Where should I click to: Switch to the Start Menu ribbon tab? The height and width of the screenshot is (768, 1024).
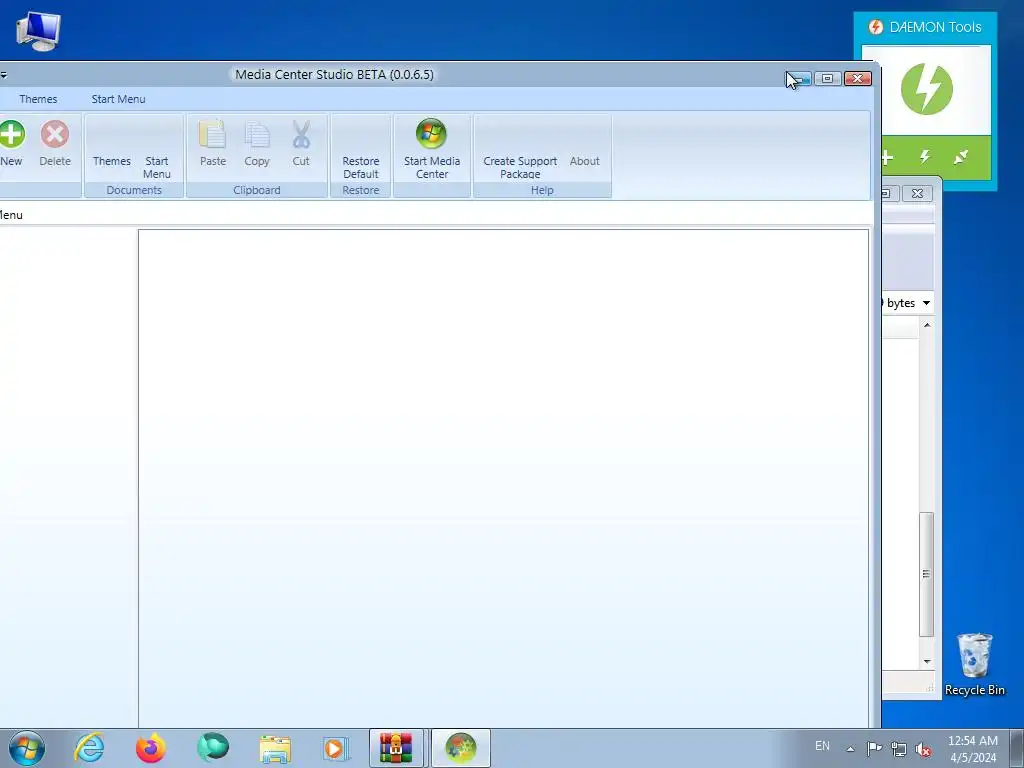118,99
